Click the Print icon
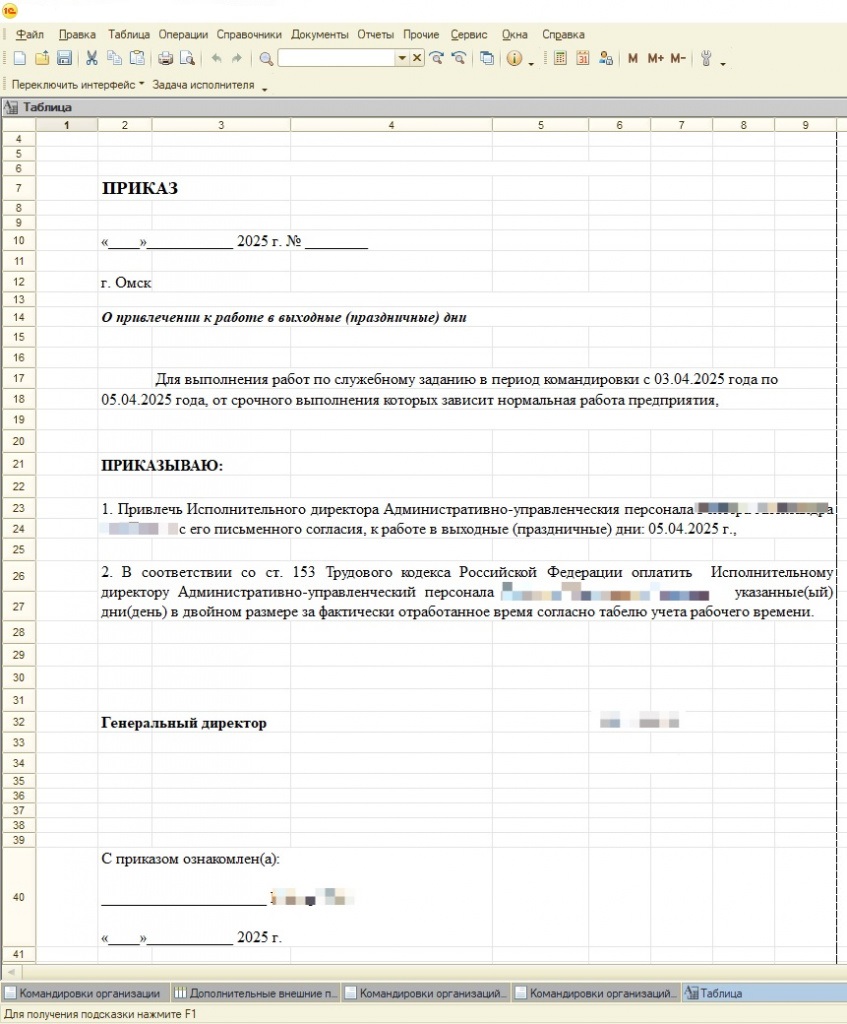 [x=166, y=59]
